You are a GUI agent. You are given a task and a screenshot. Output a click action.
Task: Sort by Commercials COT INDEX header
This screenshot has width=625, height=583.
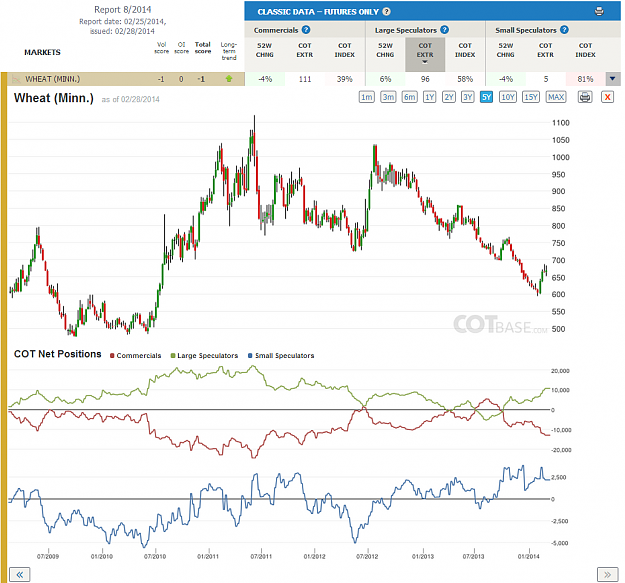coord(344,50)
